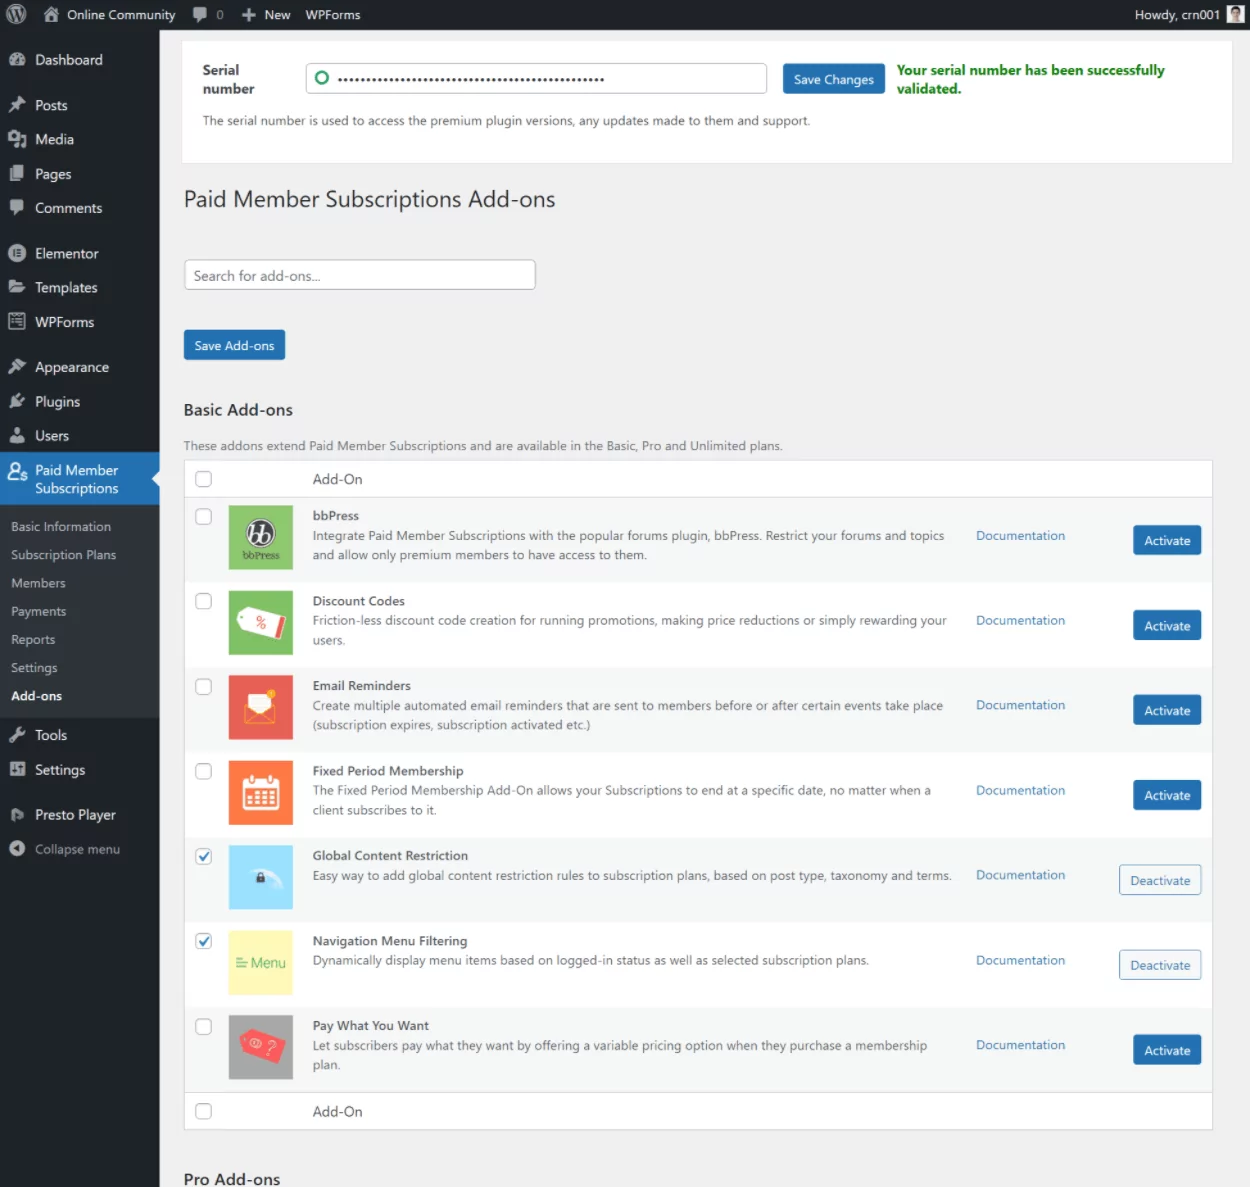
Task: Click the Dashboard gauge icon
Action: (x=17, y=59)
